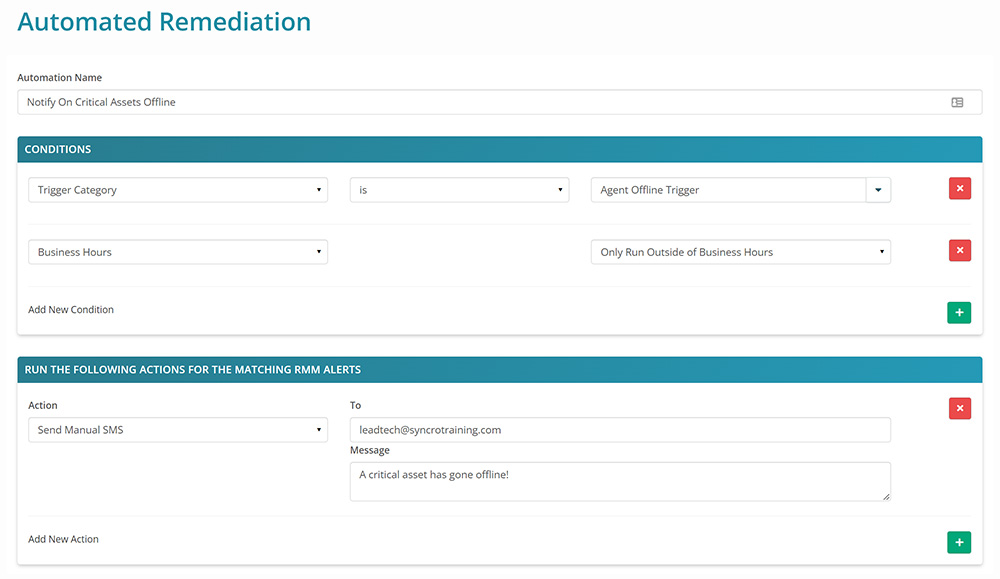Image resolution: width=1000 pixels, height=579 pixels.
Task: Open Only Run Outside of Business Hours dropdown
Action: (x=740, y=252)
